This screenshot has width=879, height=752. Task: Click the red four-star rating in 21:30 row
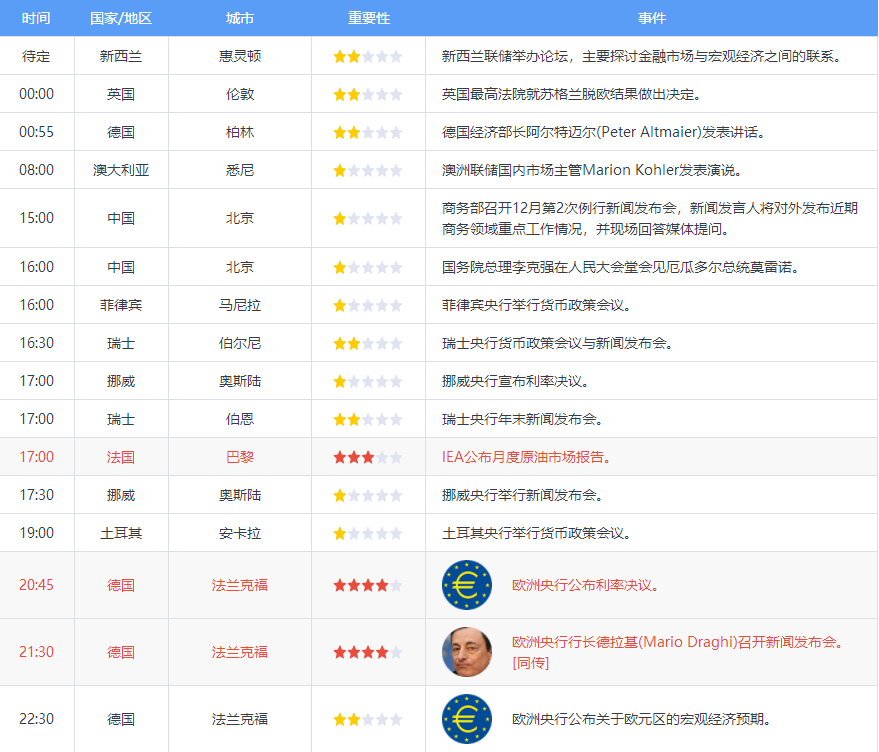coord(368,653)
